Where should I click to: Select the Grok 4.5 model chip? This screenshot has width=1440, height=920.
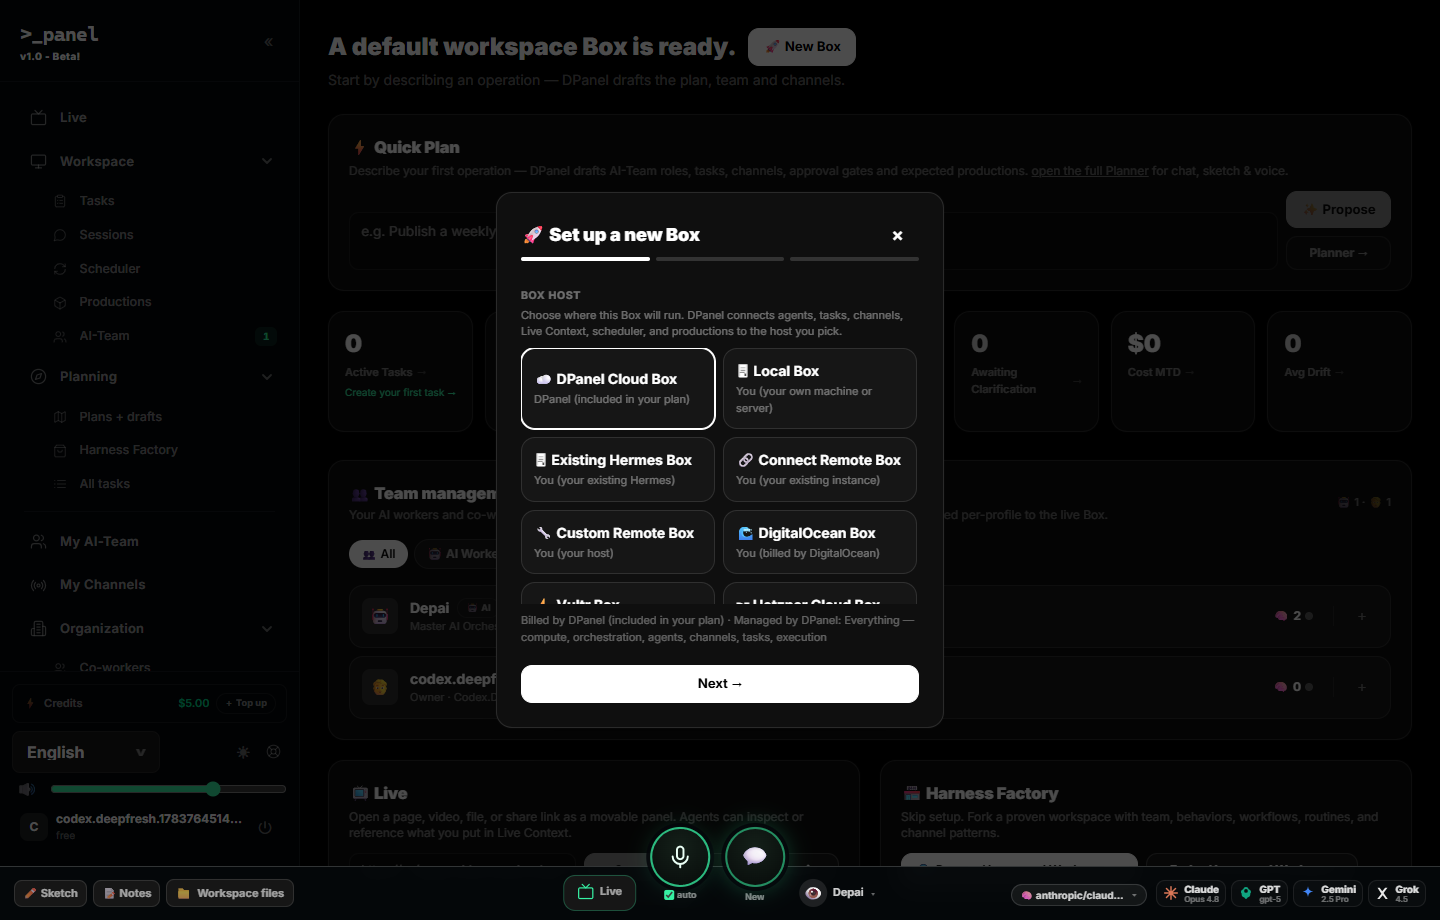click(1397, 893)
